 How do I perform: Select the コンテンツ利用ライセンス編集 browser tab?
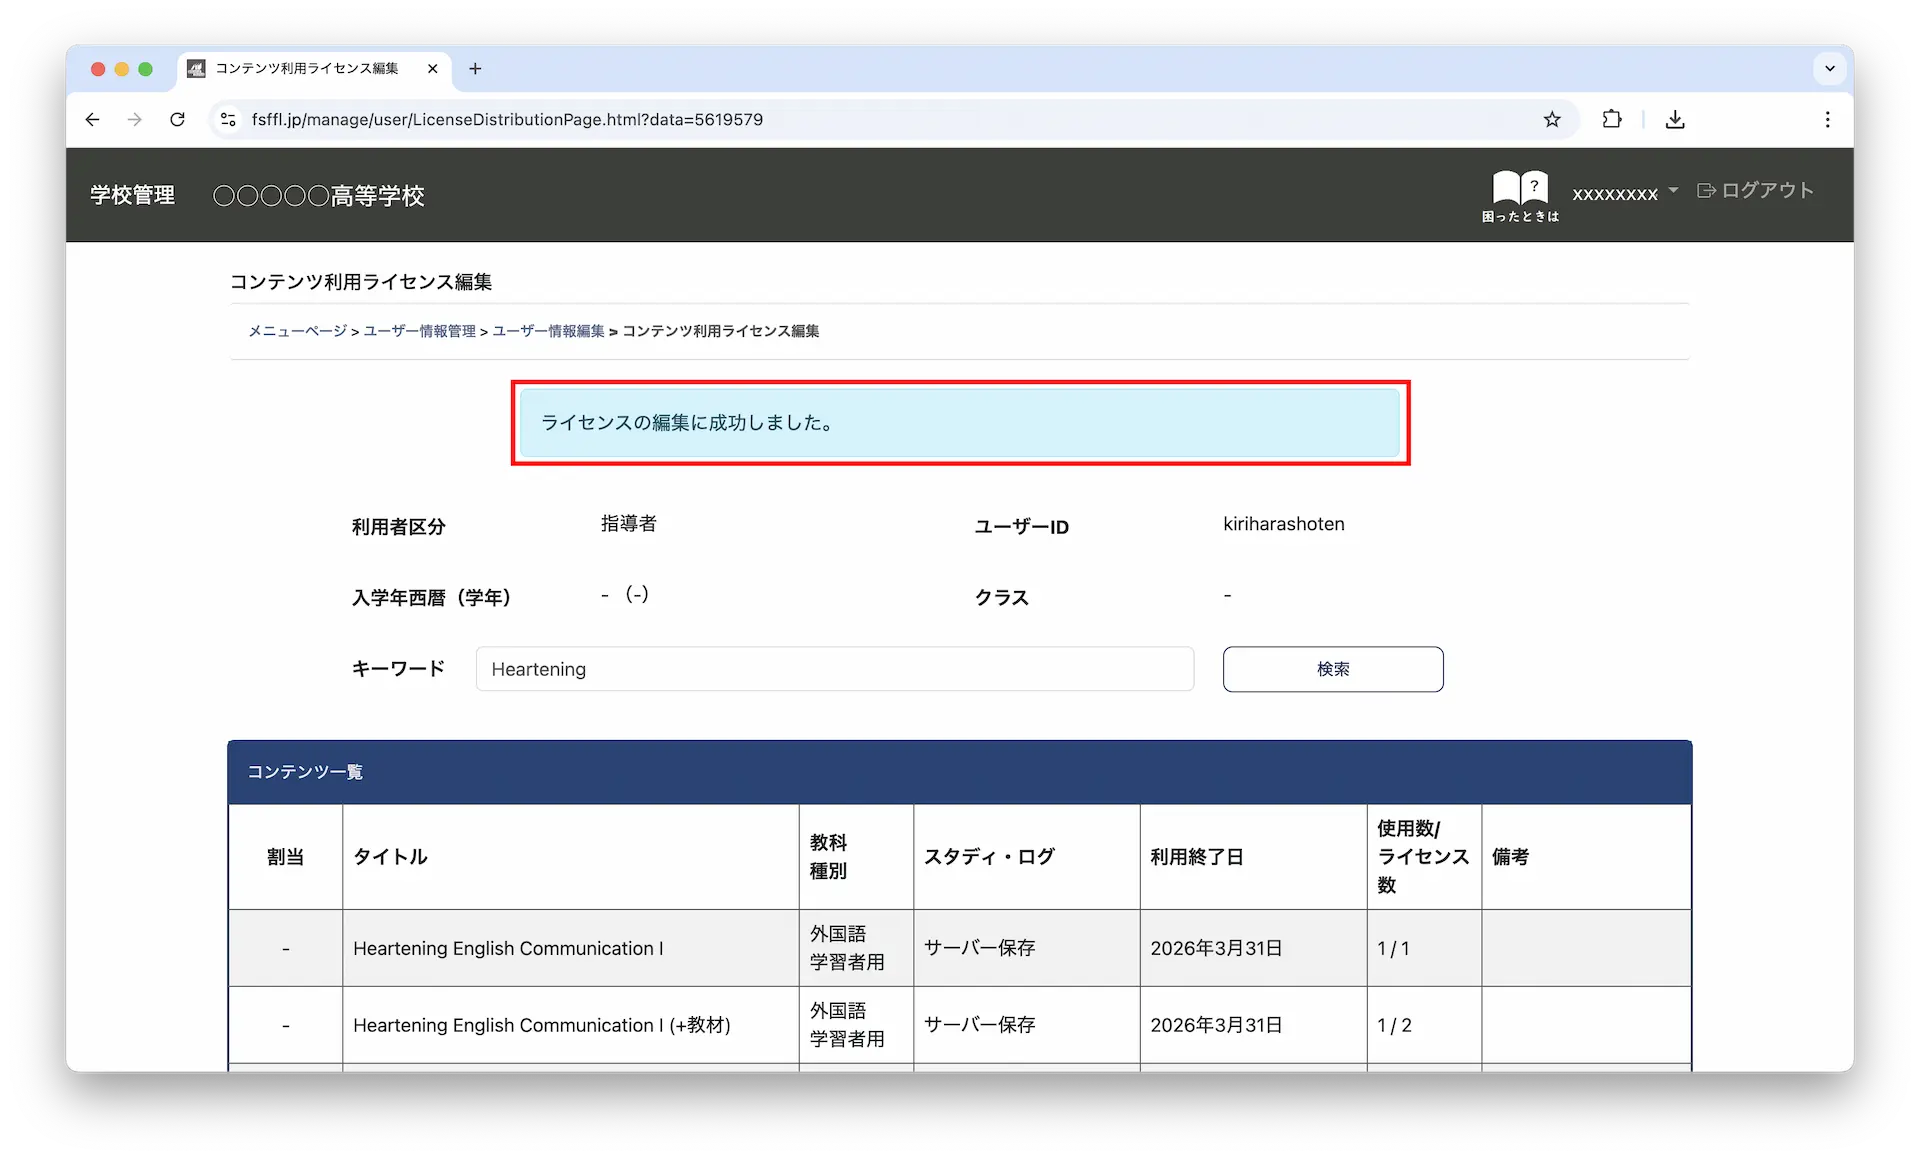click(306, 69)
